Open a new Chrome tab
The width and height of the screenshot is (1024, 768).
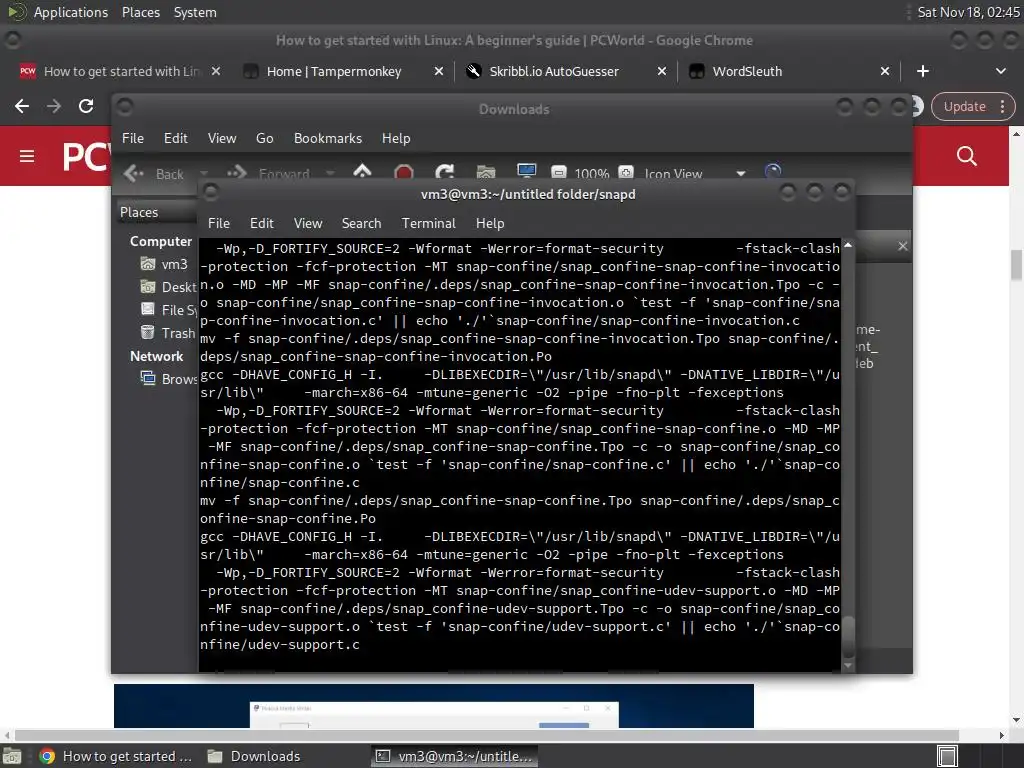923,71
